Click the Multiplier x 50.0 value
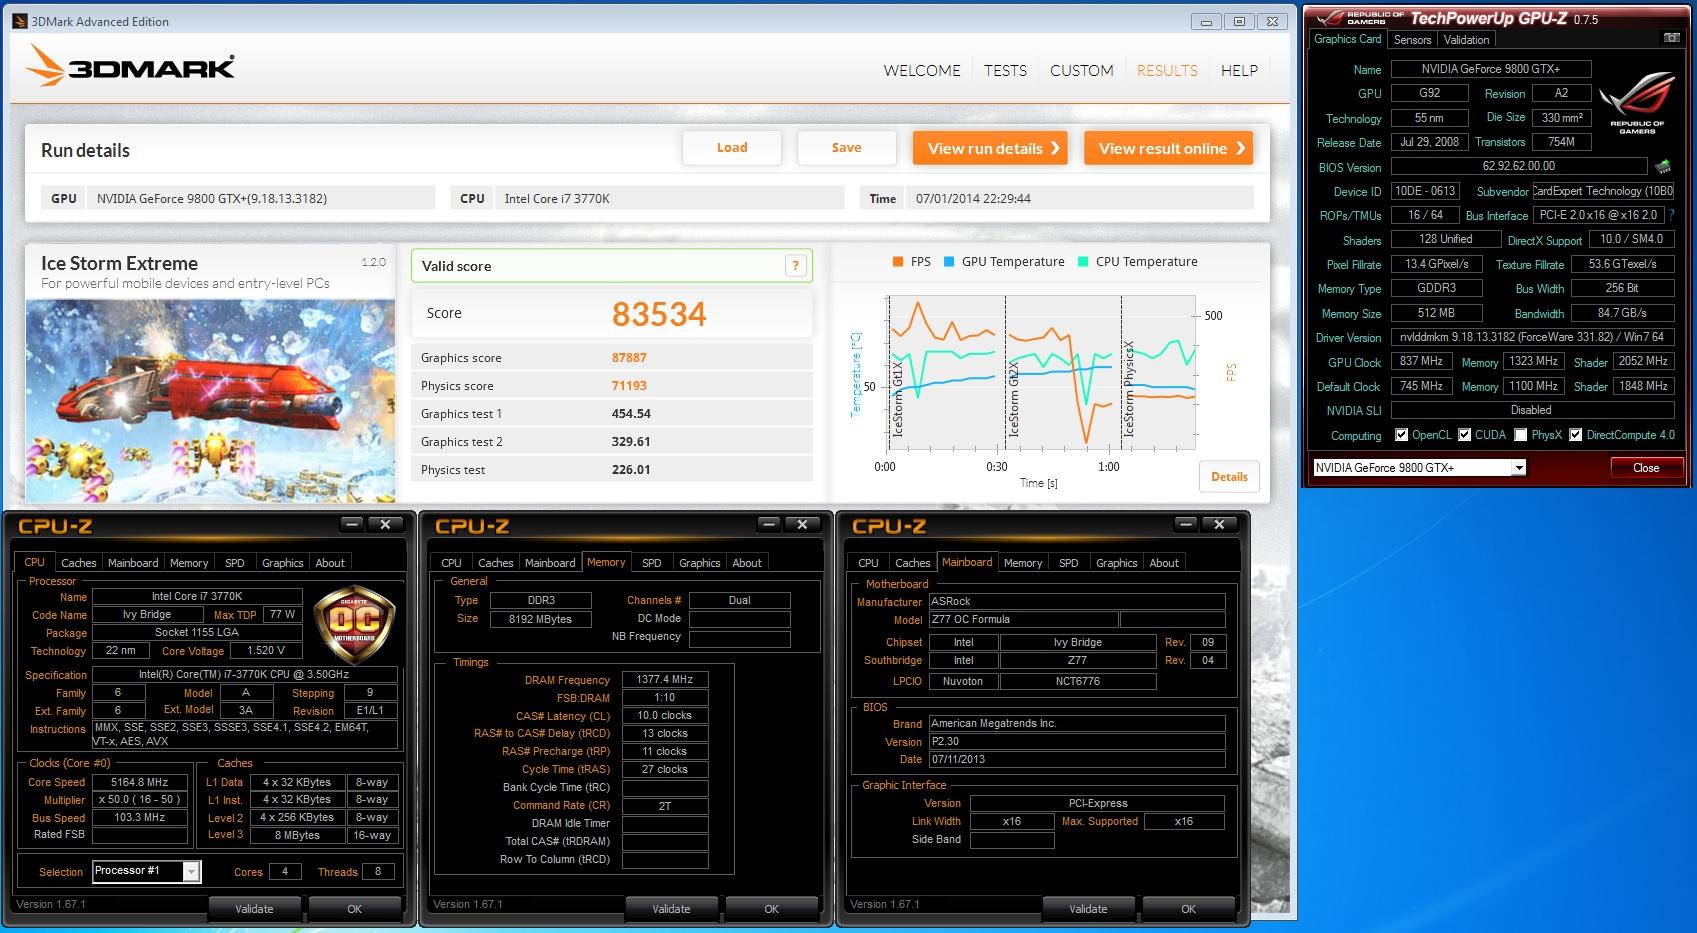The width and height of the screenshot is (1697, 933). tap(139, 800)
